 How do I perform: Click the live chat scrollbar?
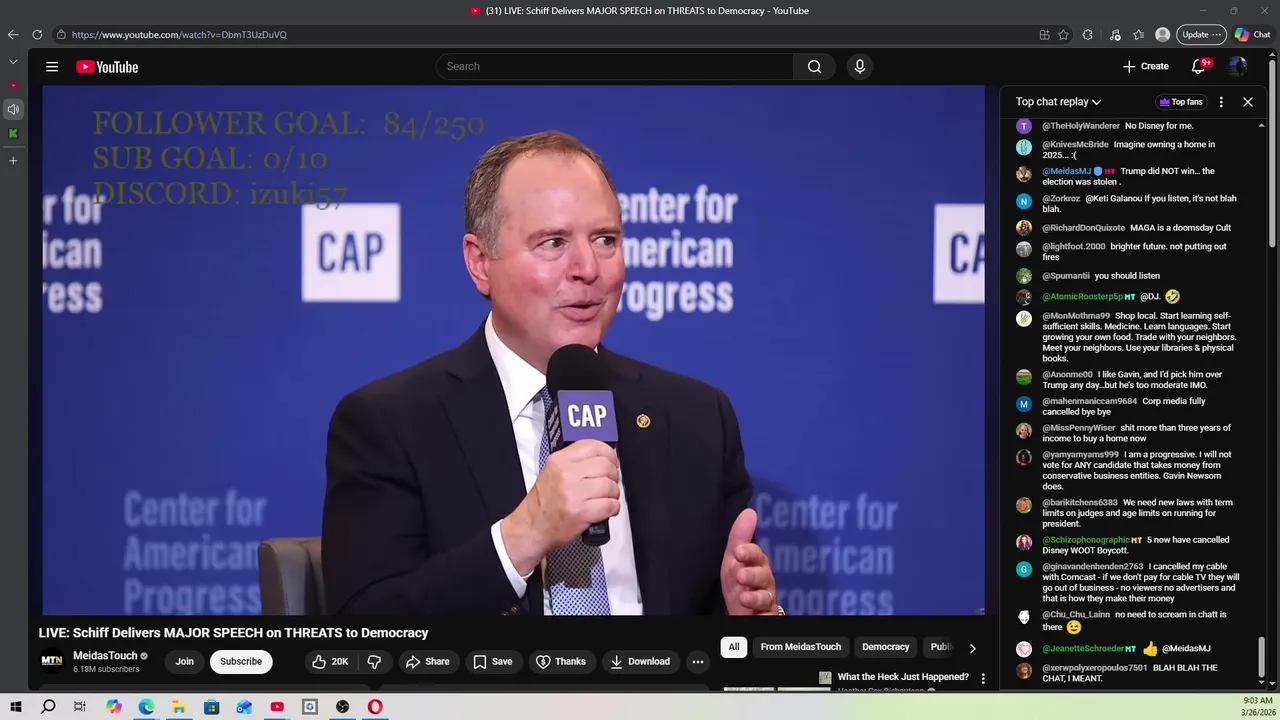point(1263,400)
